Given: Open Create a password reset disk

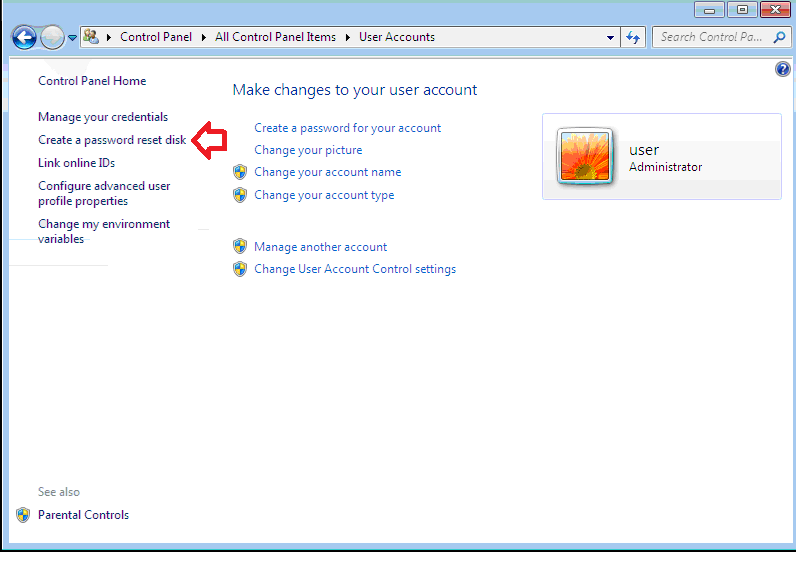Looking at the screenshot, I should (111, 140).
